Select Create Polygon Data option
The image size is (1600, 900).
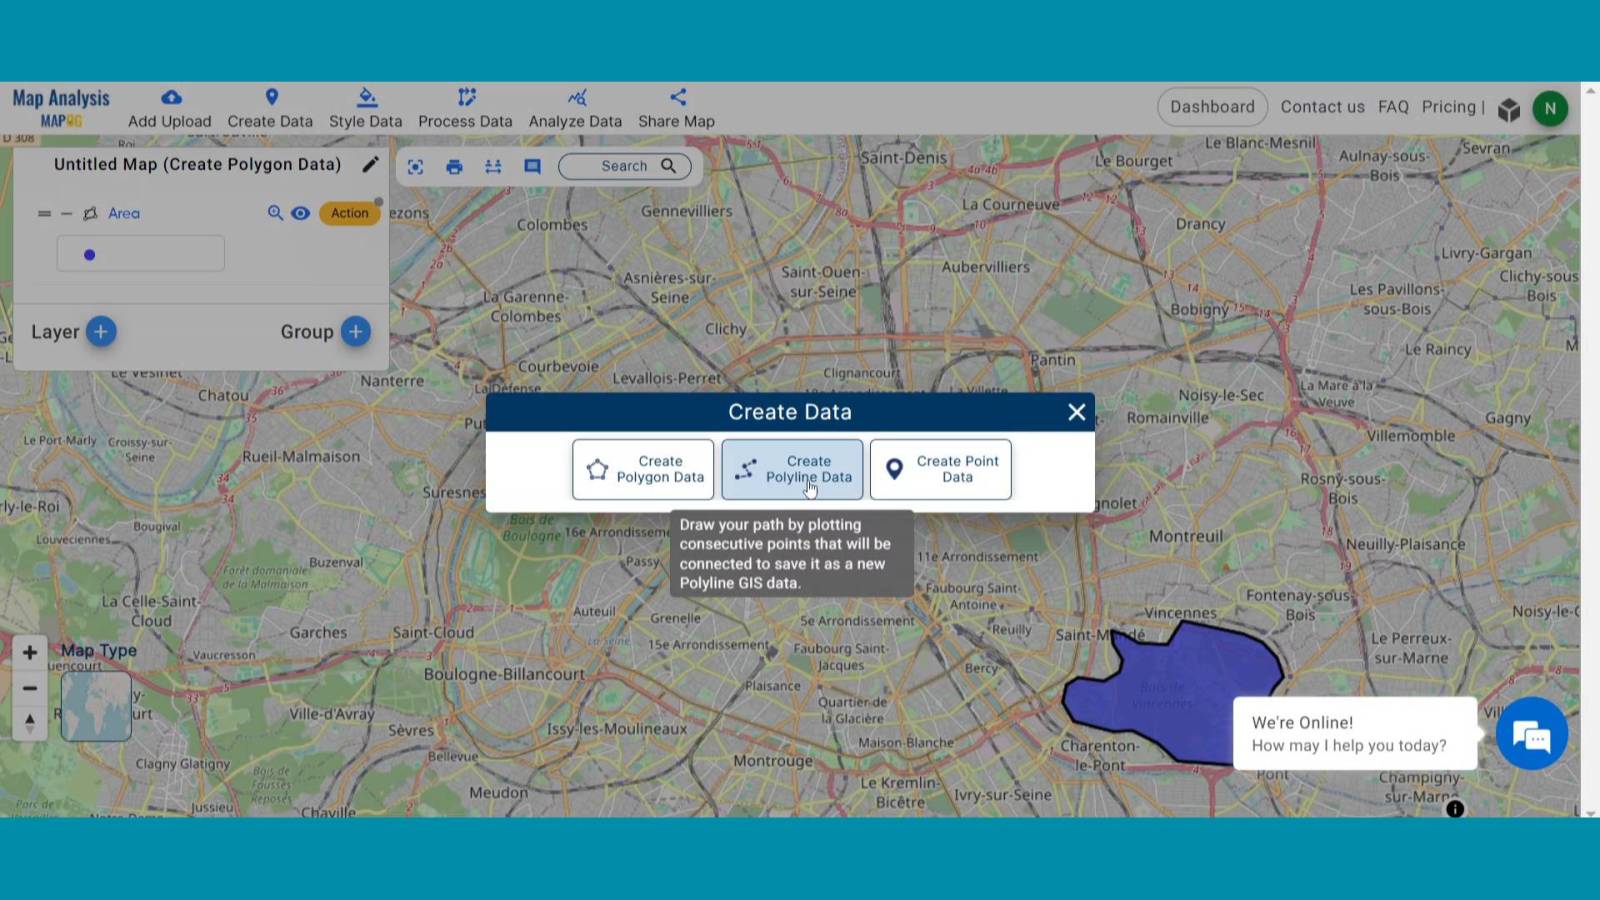(x=643, y=469)
